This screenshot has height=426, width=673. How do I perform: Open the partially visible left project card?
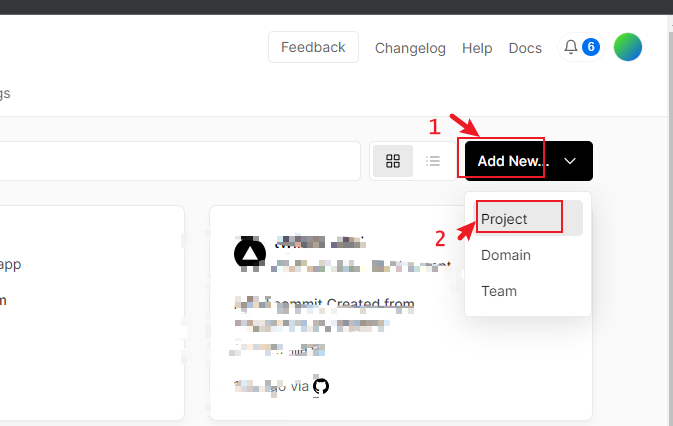click(90, 312)
